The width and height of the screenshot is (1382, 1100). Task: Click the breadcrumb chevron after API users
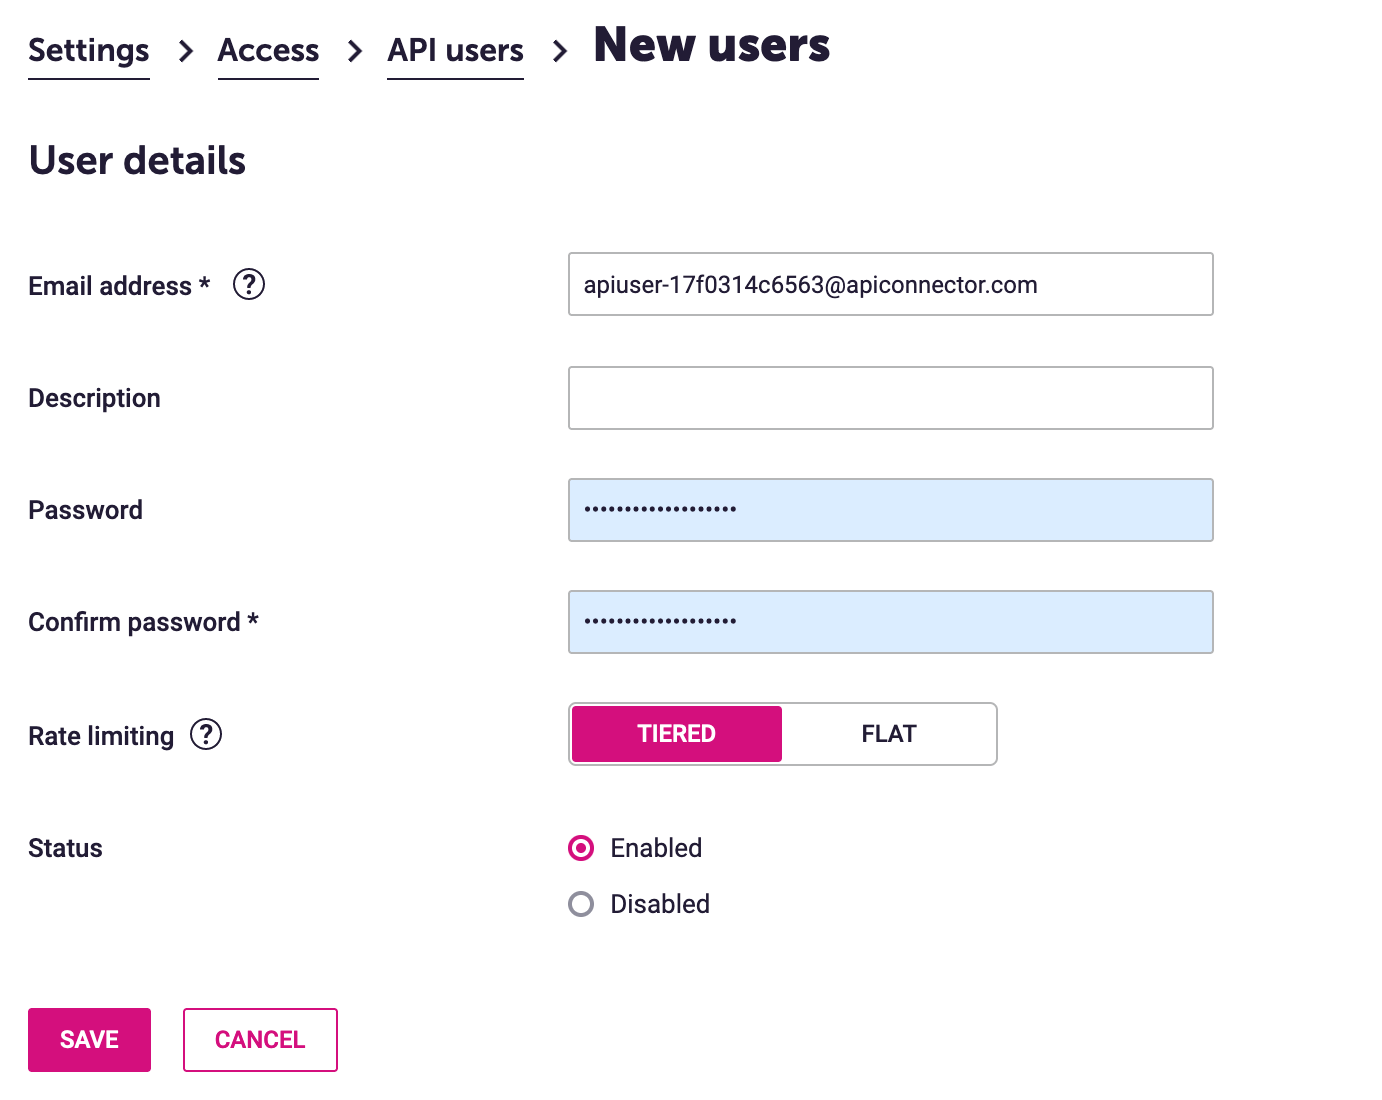559,51
